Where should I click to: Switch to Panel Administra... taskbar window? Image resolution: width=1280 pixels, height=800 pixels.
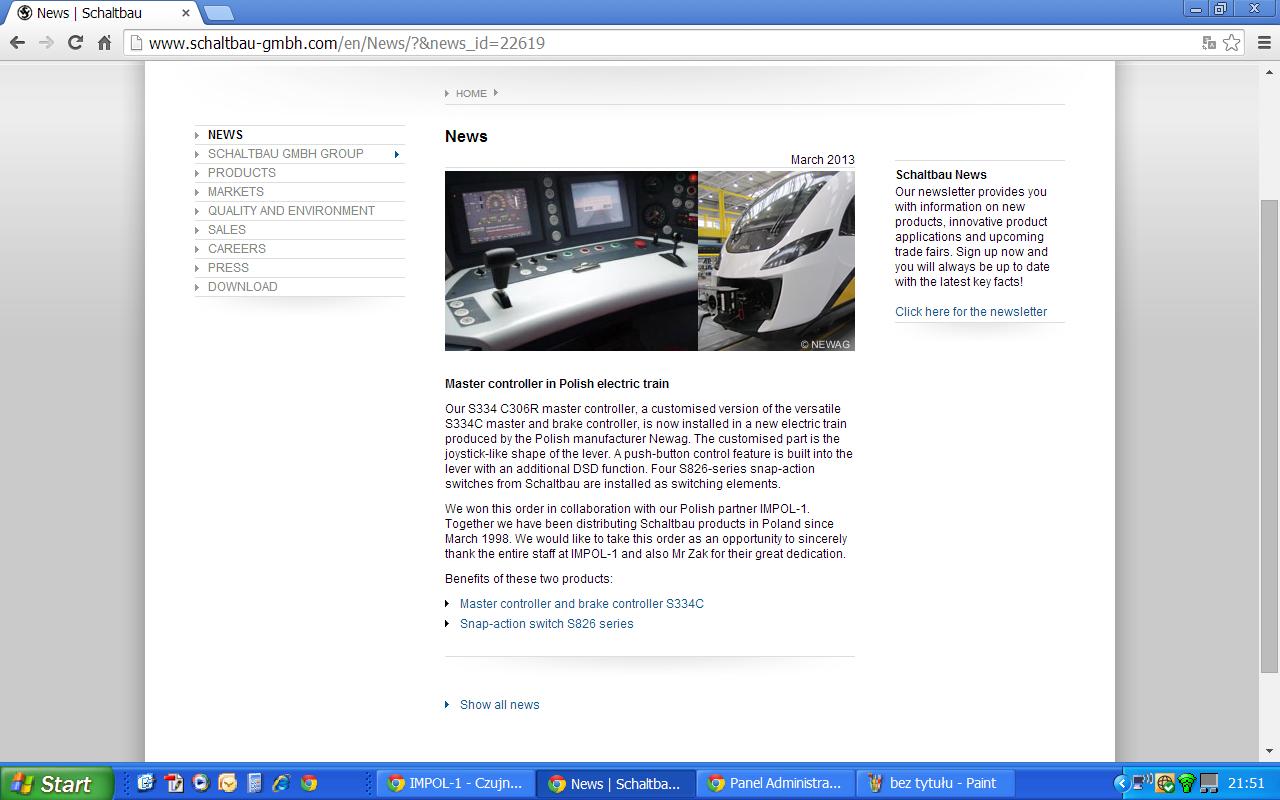[776, 783]
